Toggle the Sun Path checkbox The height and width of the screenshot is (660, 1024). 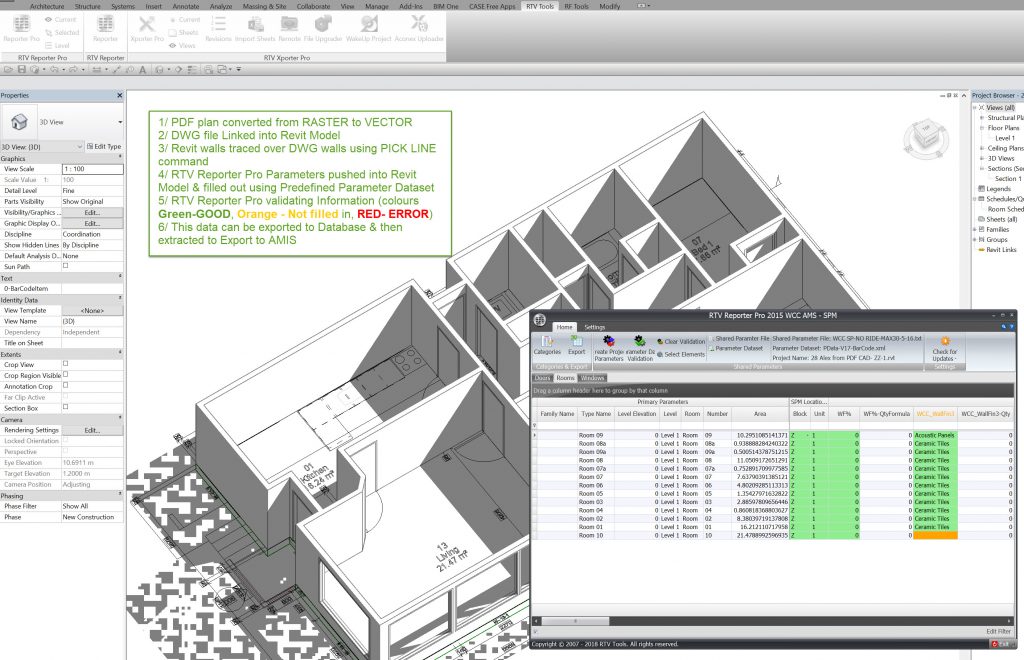66,267
